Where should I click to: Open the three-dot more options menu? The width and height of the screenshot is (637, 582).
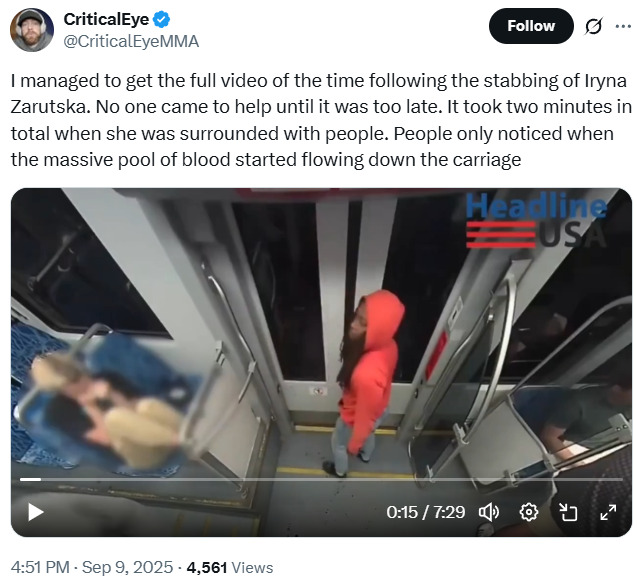tap(623, 26)
